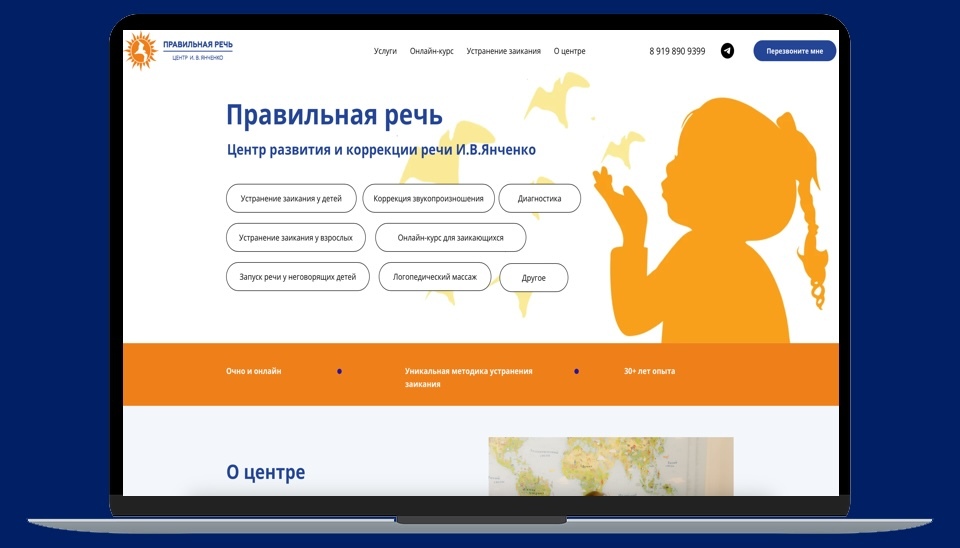960x548 pixels.
Task: Open the Услуги menu item
Action: (x=385, y=51)
